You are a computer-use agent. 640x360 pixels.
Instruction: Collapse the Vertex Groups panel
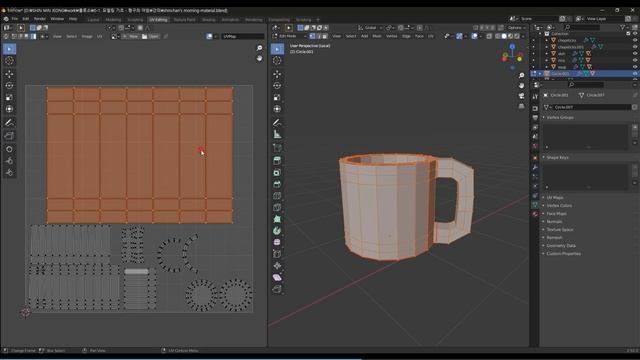click(x=560, y=117)
